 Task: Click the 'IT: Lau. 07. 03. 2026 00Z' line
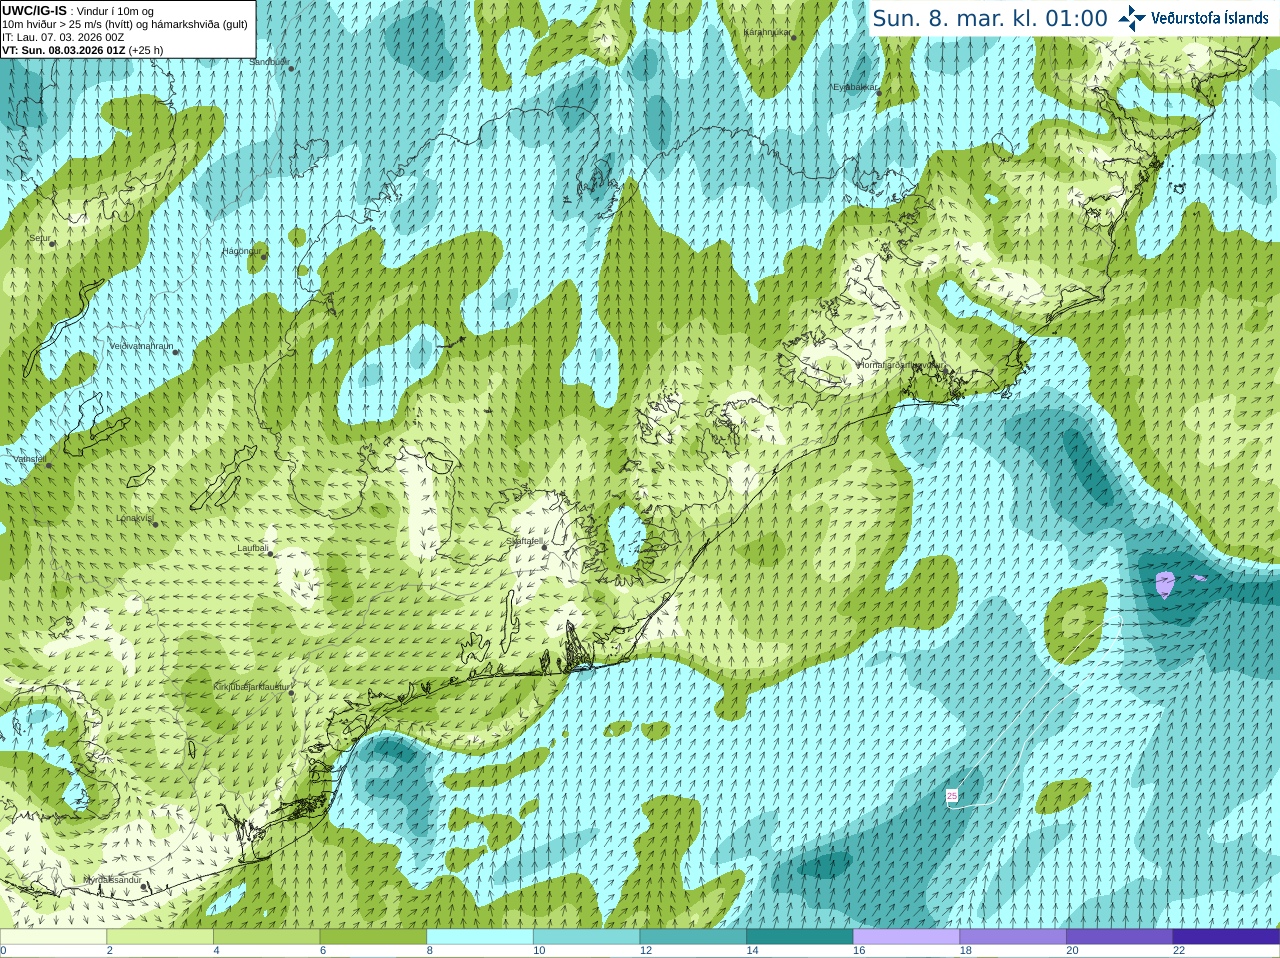63,37
